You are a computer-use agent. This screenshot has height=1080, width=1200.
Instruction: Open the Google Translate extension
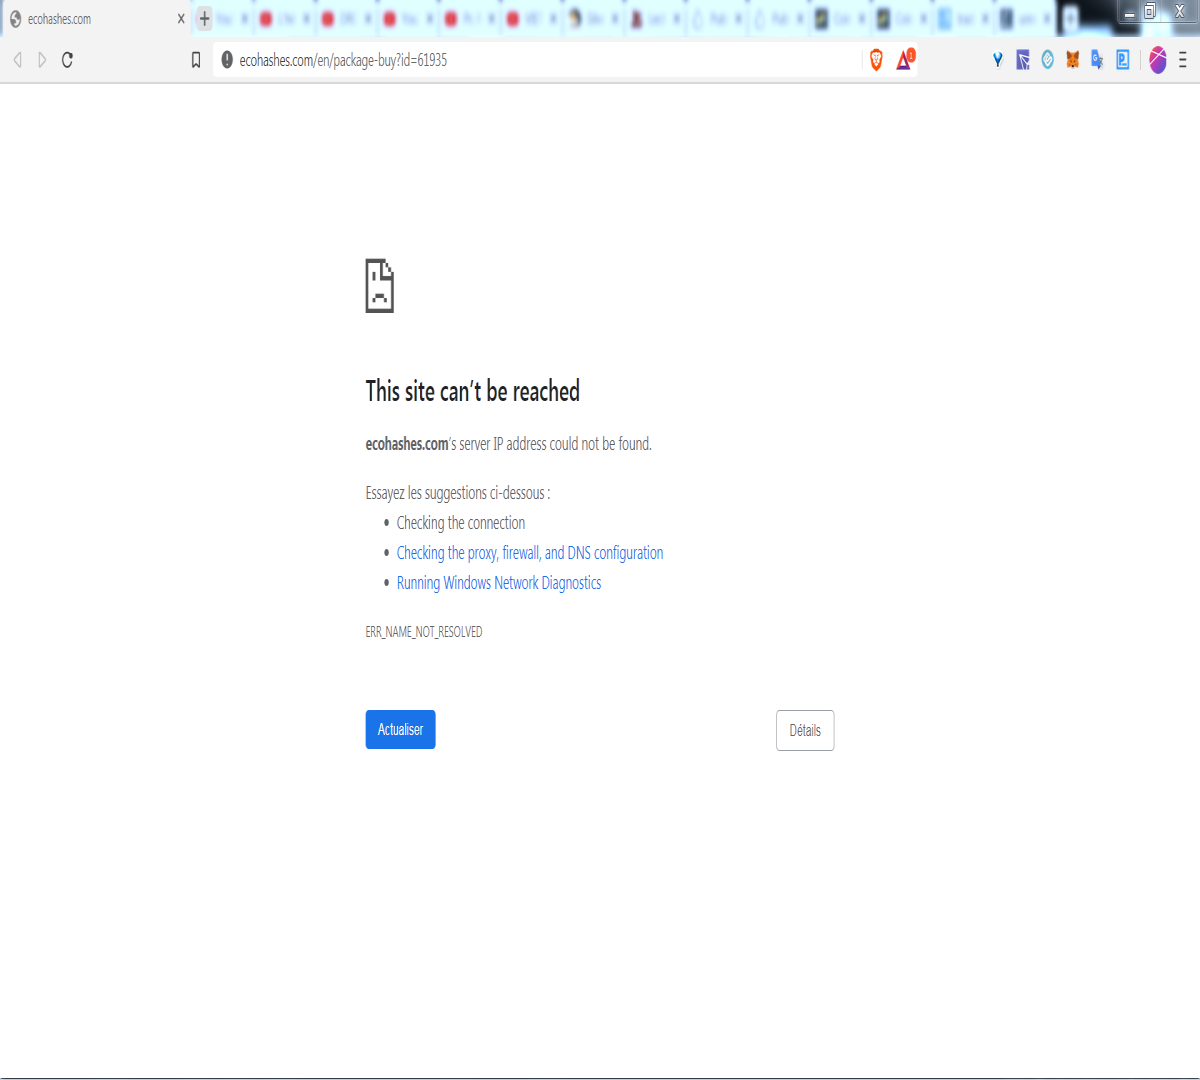point(1097,60)
